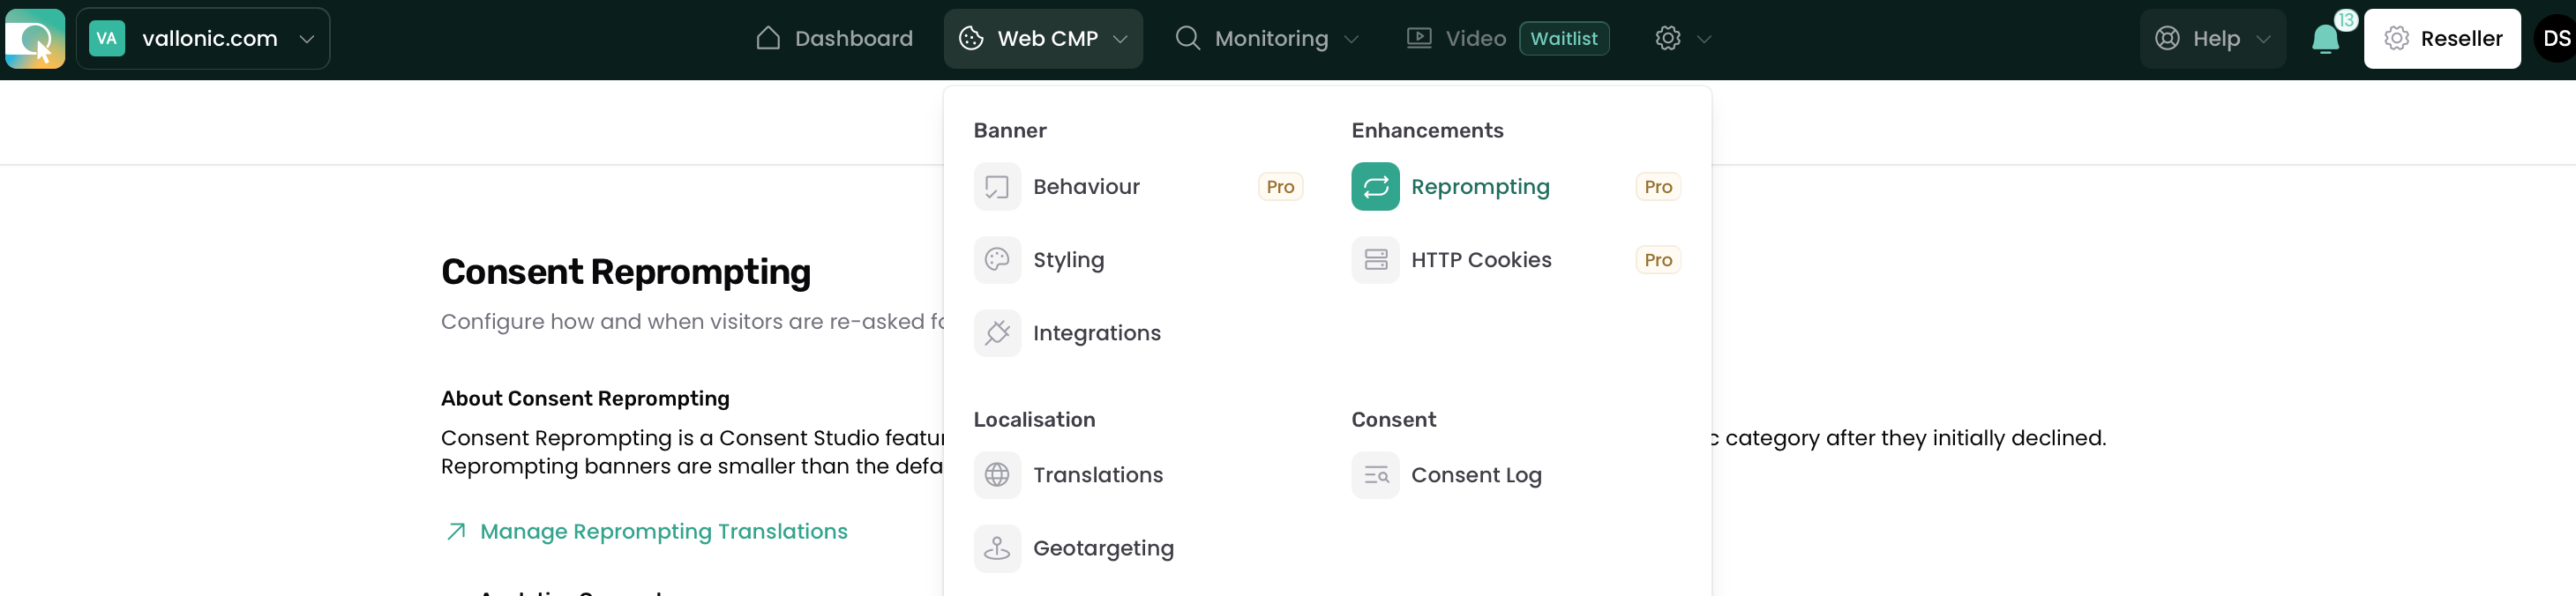
Task: Collapse the Web CMP dropdown menu
Action: (1043, 39)
